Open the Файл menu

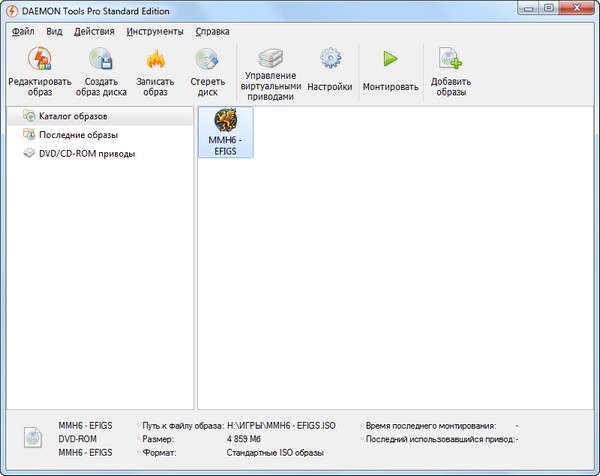coord(23,31)
